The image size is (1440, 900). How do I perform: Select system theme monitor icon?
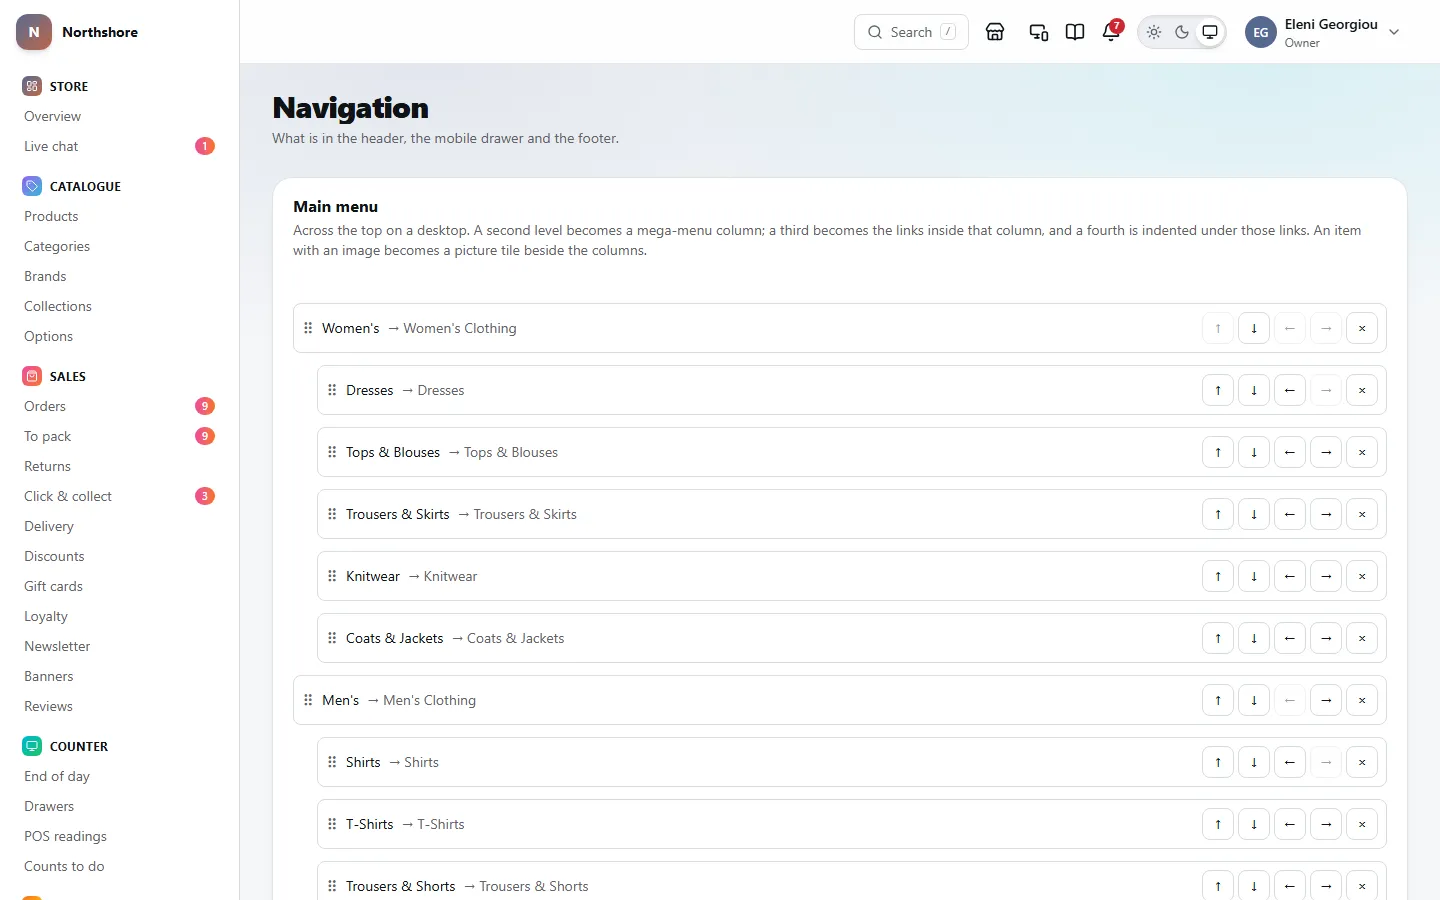1210,32
